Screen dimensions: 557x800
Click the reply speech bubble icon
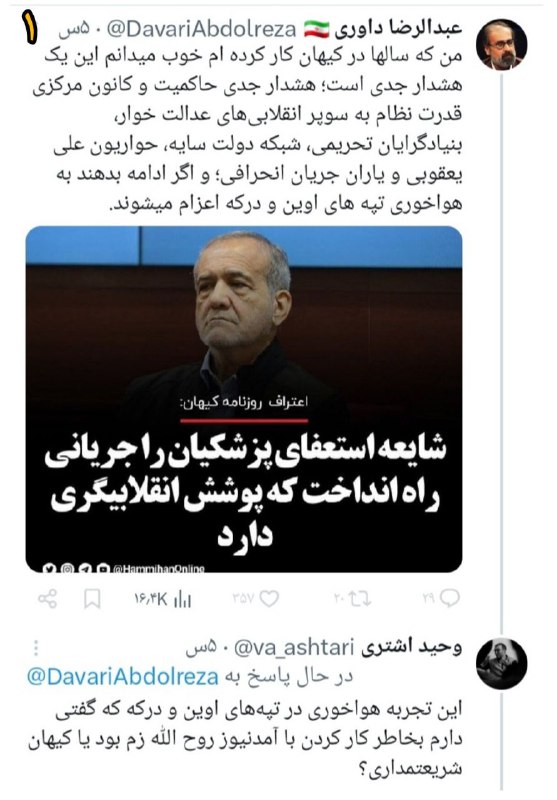point(450,598)
